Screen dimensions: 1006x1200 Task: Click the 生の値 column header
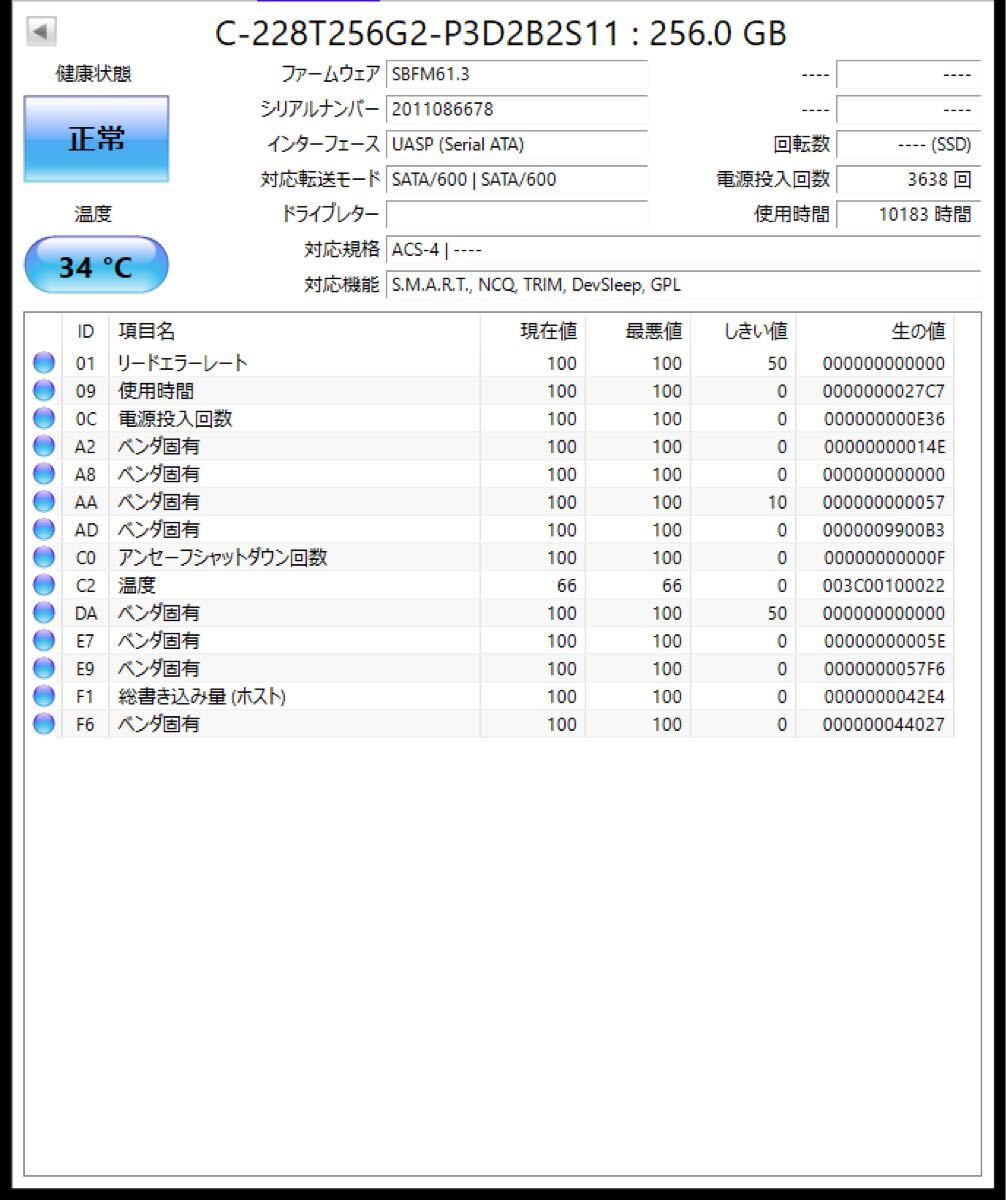[x=874, y=331]
